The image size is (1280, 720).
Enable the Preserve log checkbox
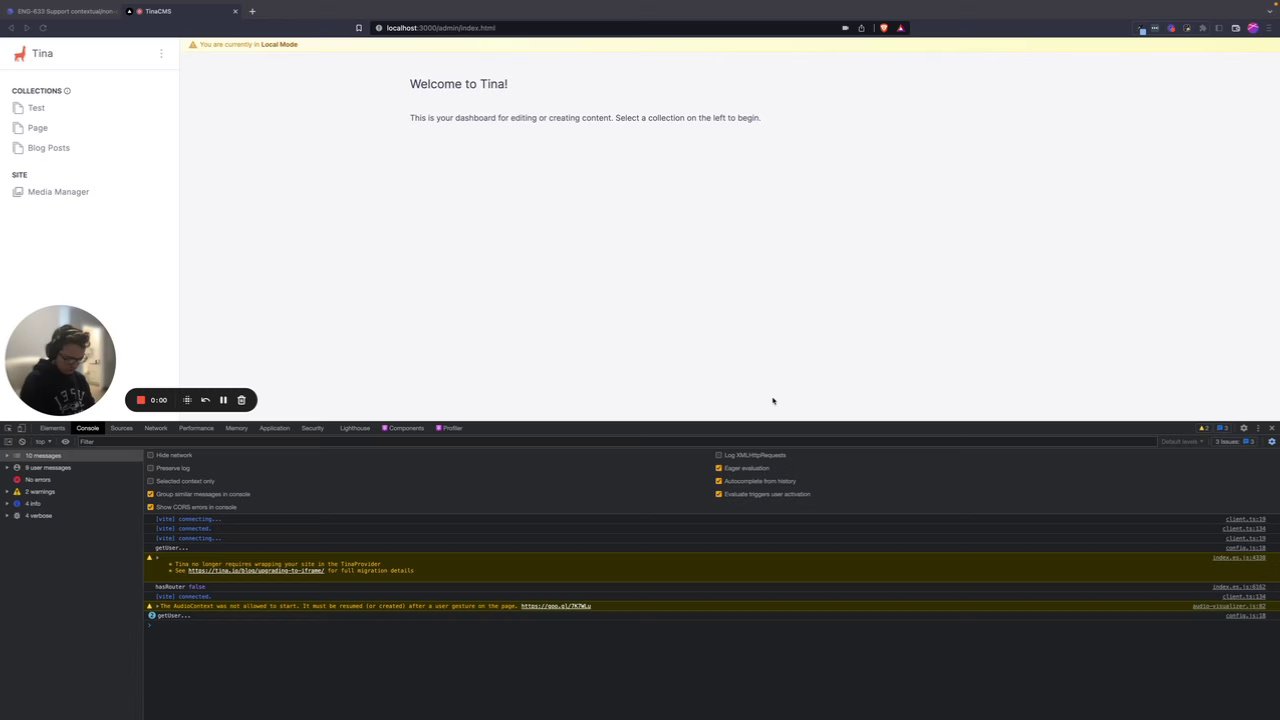tap(150, 468)
